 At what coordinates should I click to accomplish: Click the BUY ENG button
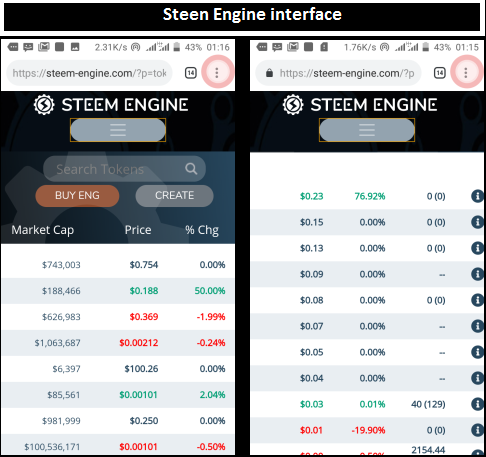pos(77,195)
